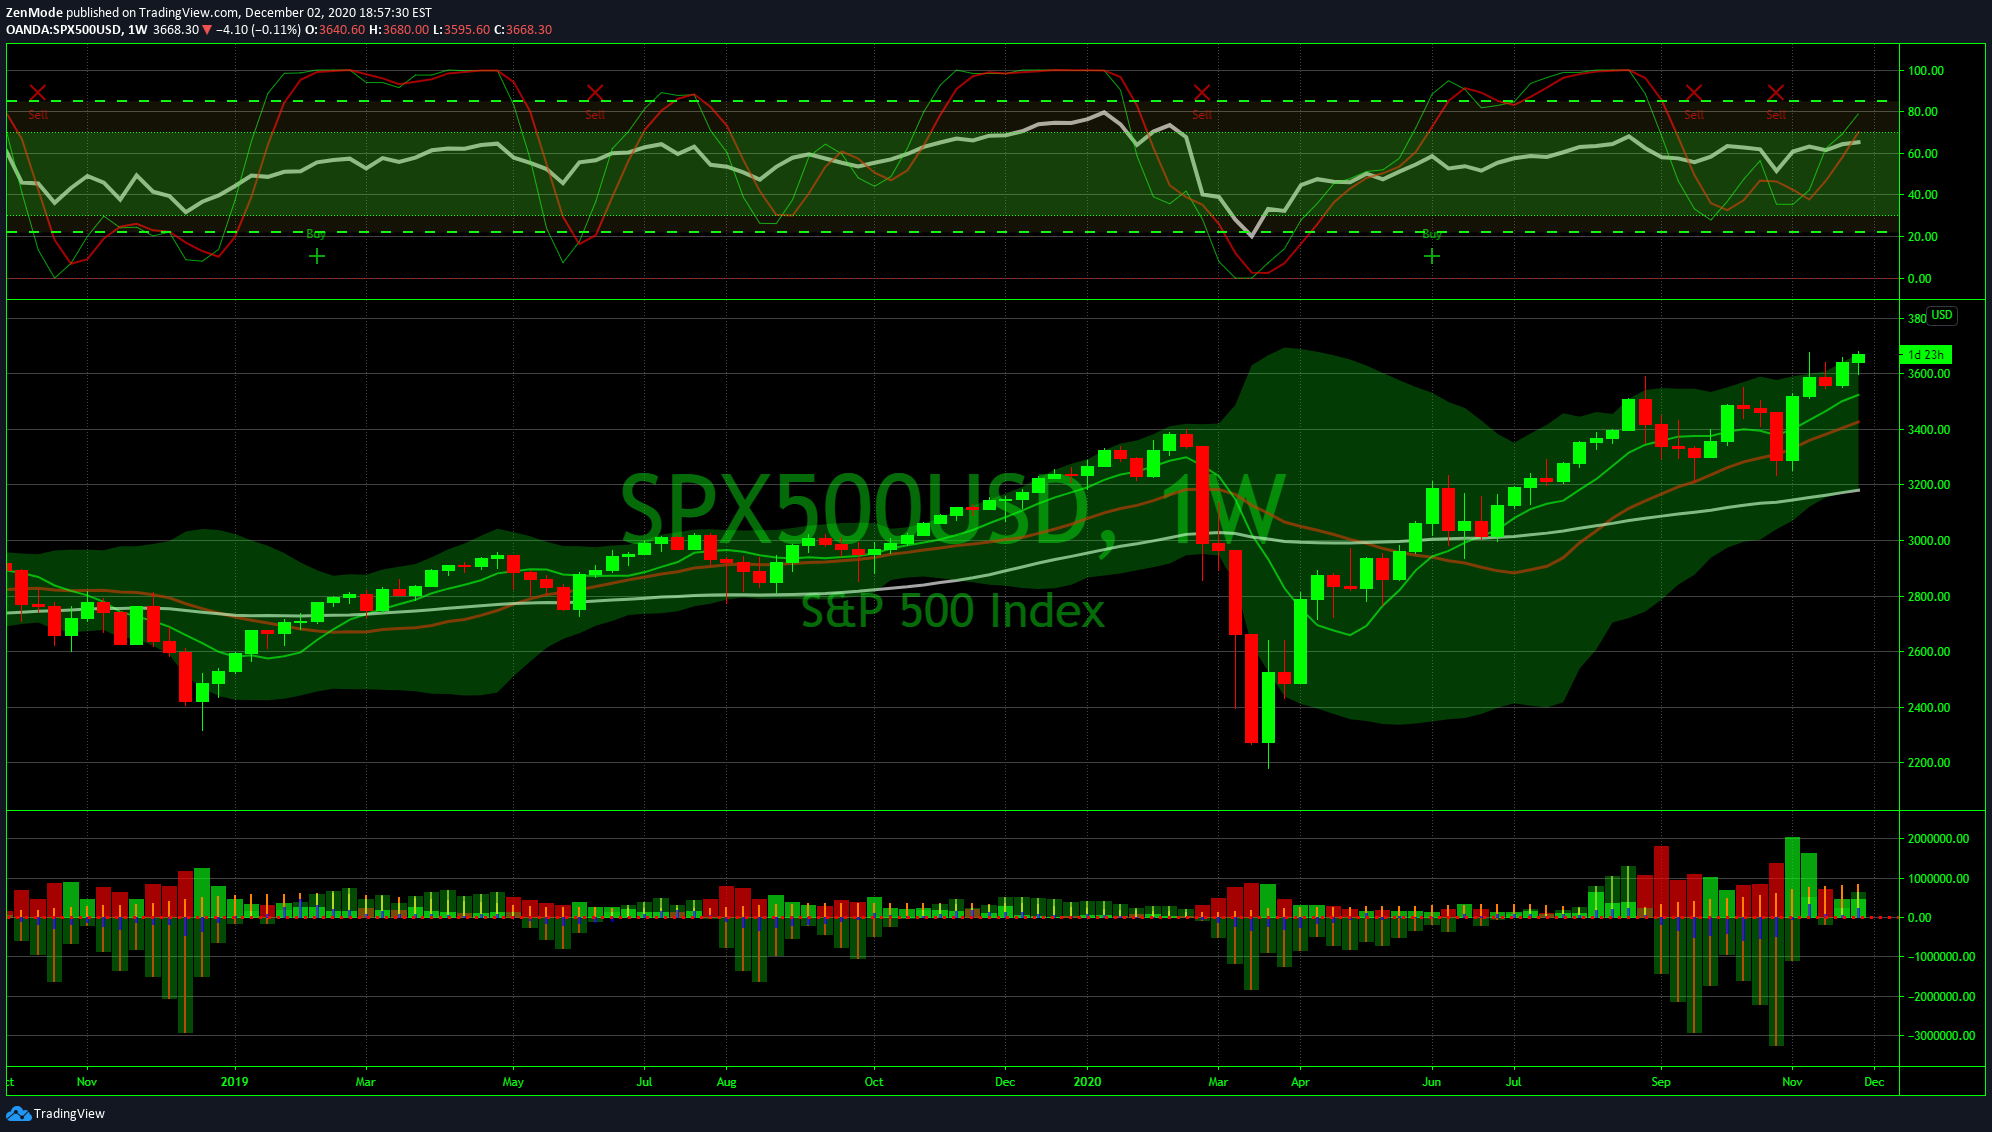Click the Jun label on time axis
This screenshot has width=1992, height=1132.
1432,1082
